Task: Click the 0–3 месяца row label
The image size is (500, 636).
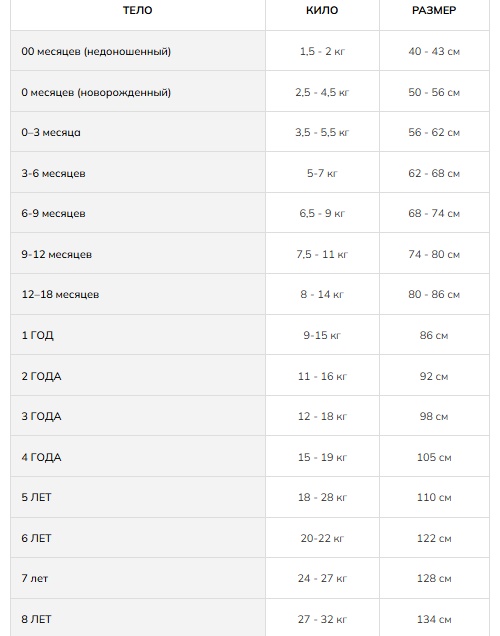Action: pyautogui.click(x=51, y=133)
